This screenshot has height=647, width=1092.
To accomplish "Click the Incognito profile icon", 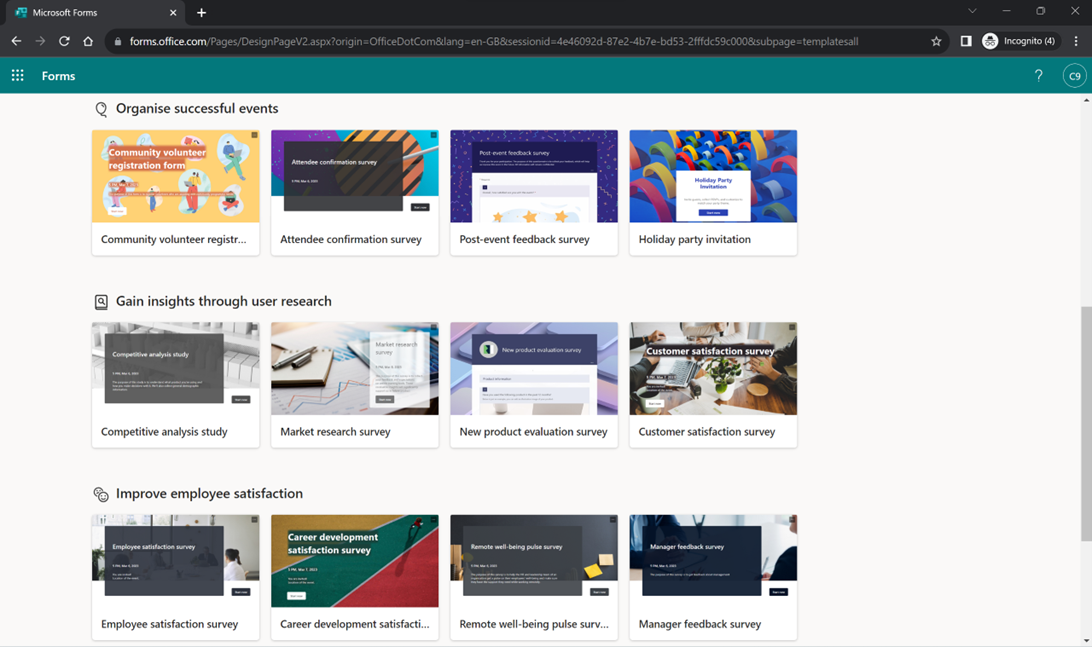I will point(988,41).
